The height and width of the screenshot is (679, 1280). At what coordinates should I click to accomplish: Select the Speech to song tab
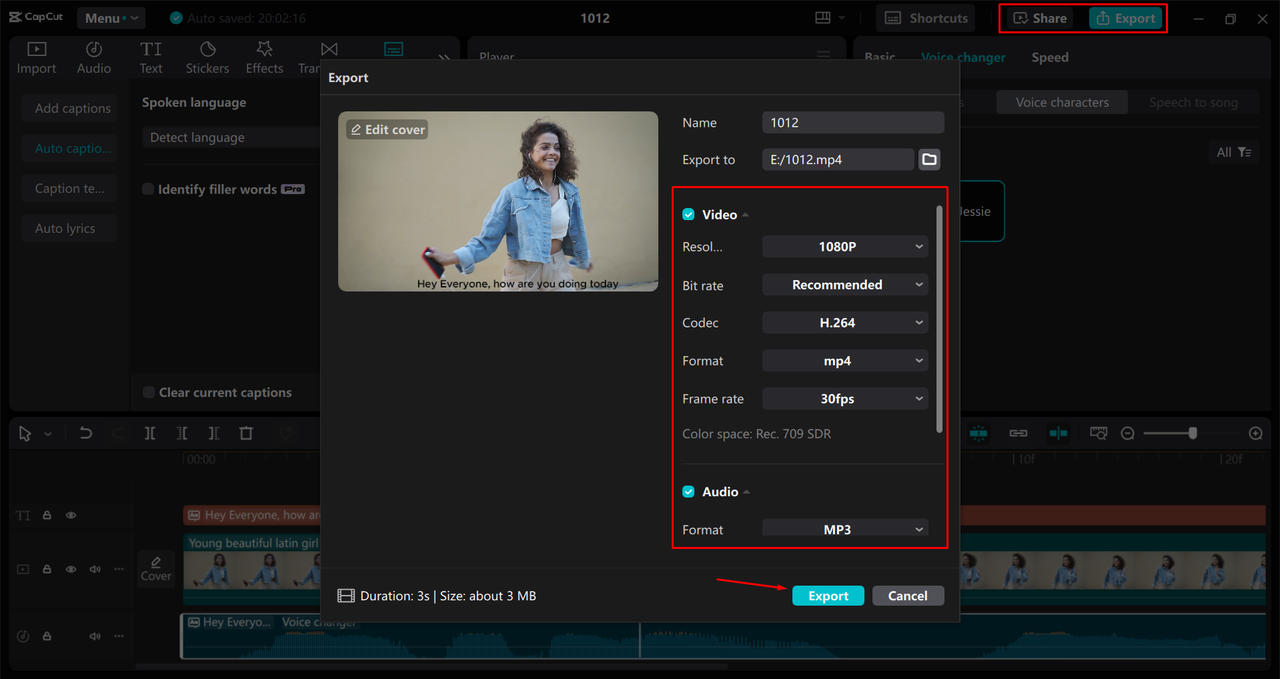[1193, 102]
